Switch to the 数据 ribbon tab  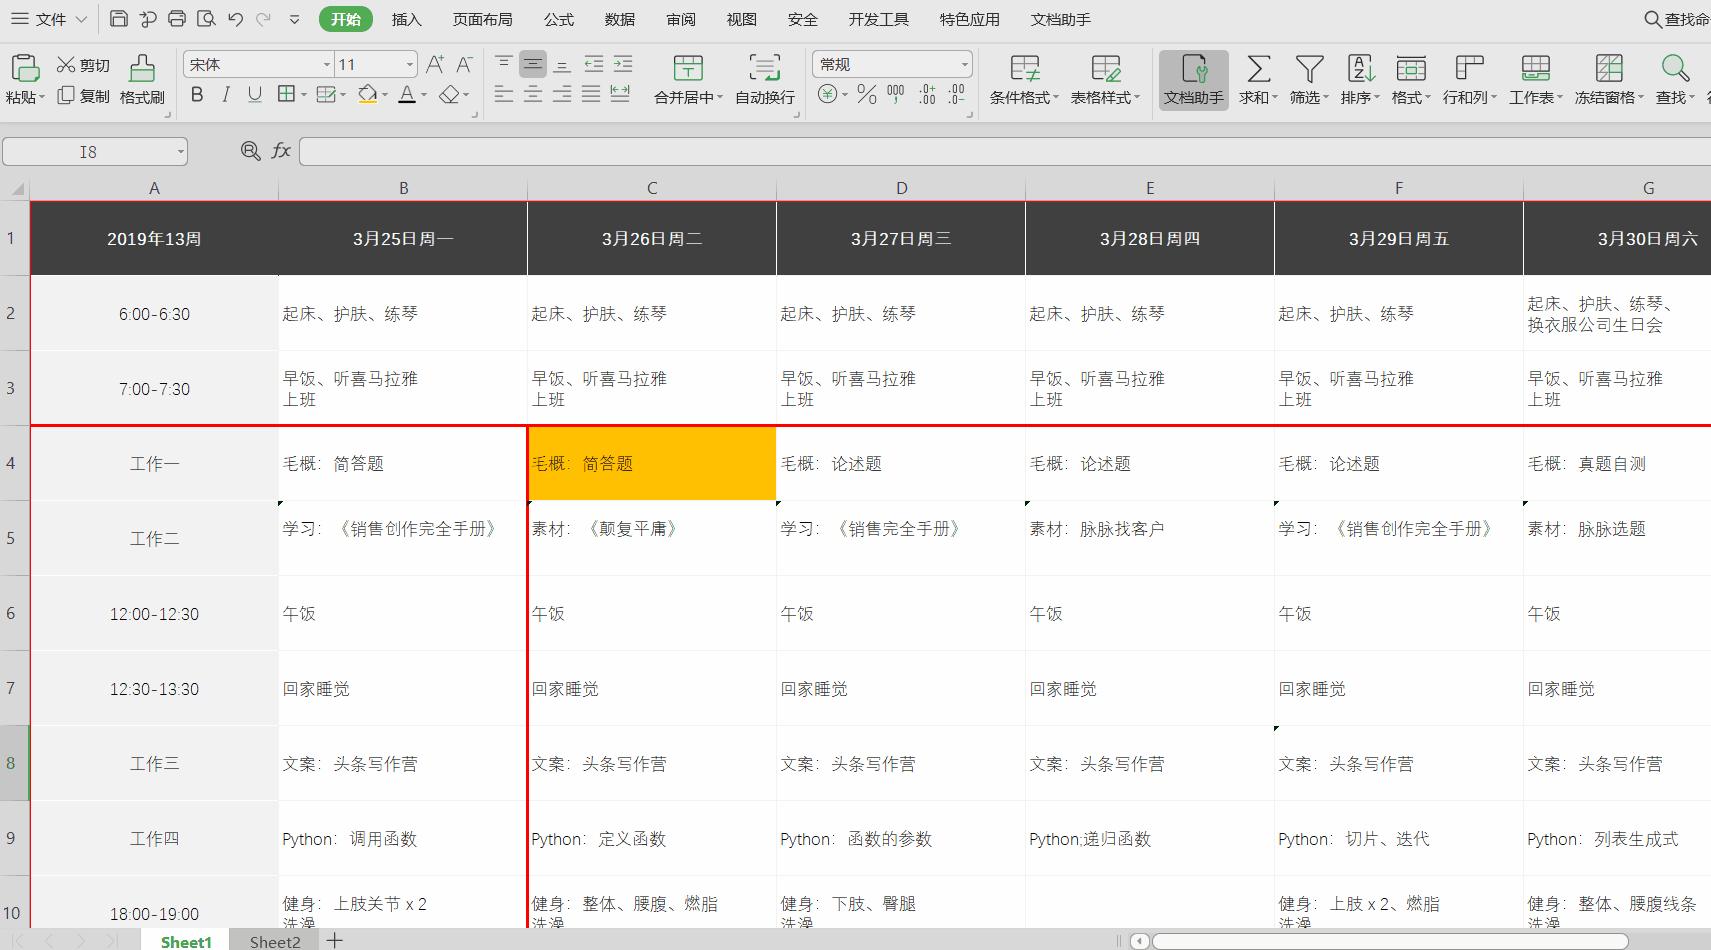point(619,18)
